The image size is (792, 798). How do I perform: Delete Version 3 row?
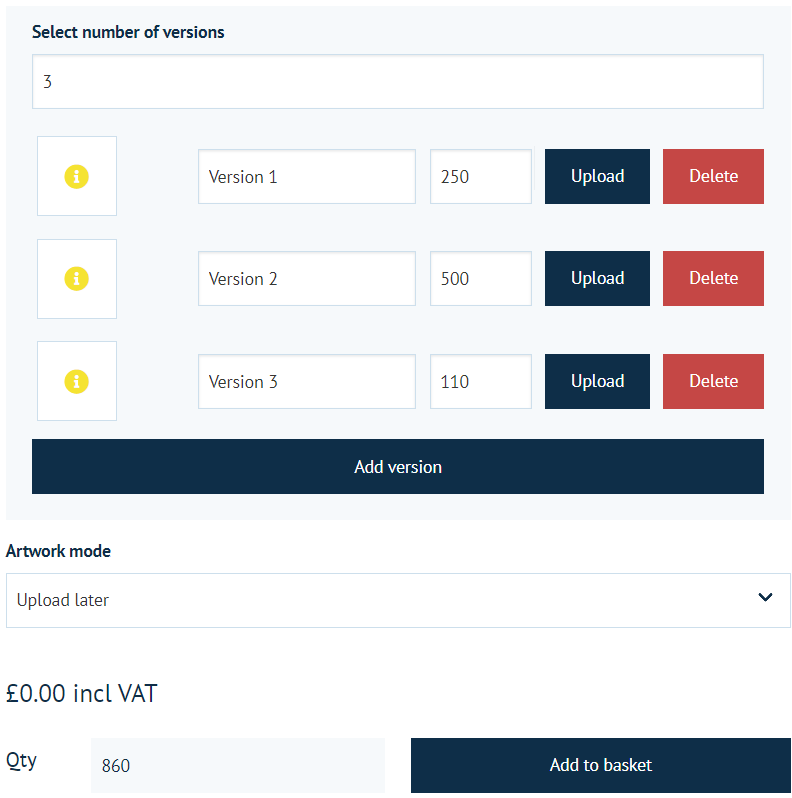pyautogui.click(x=713, y=381)
